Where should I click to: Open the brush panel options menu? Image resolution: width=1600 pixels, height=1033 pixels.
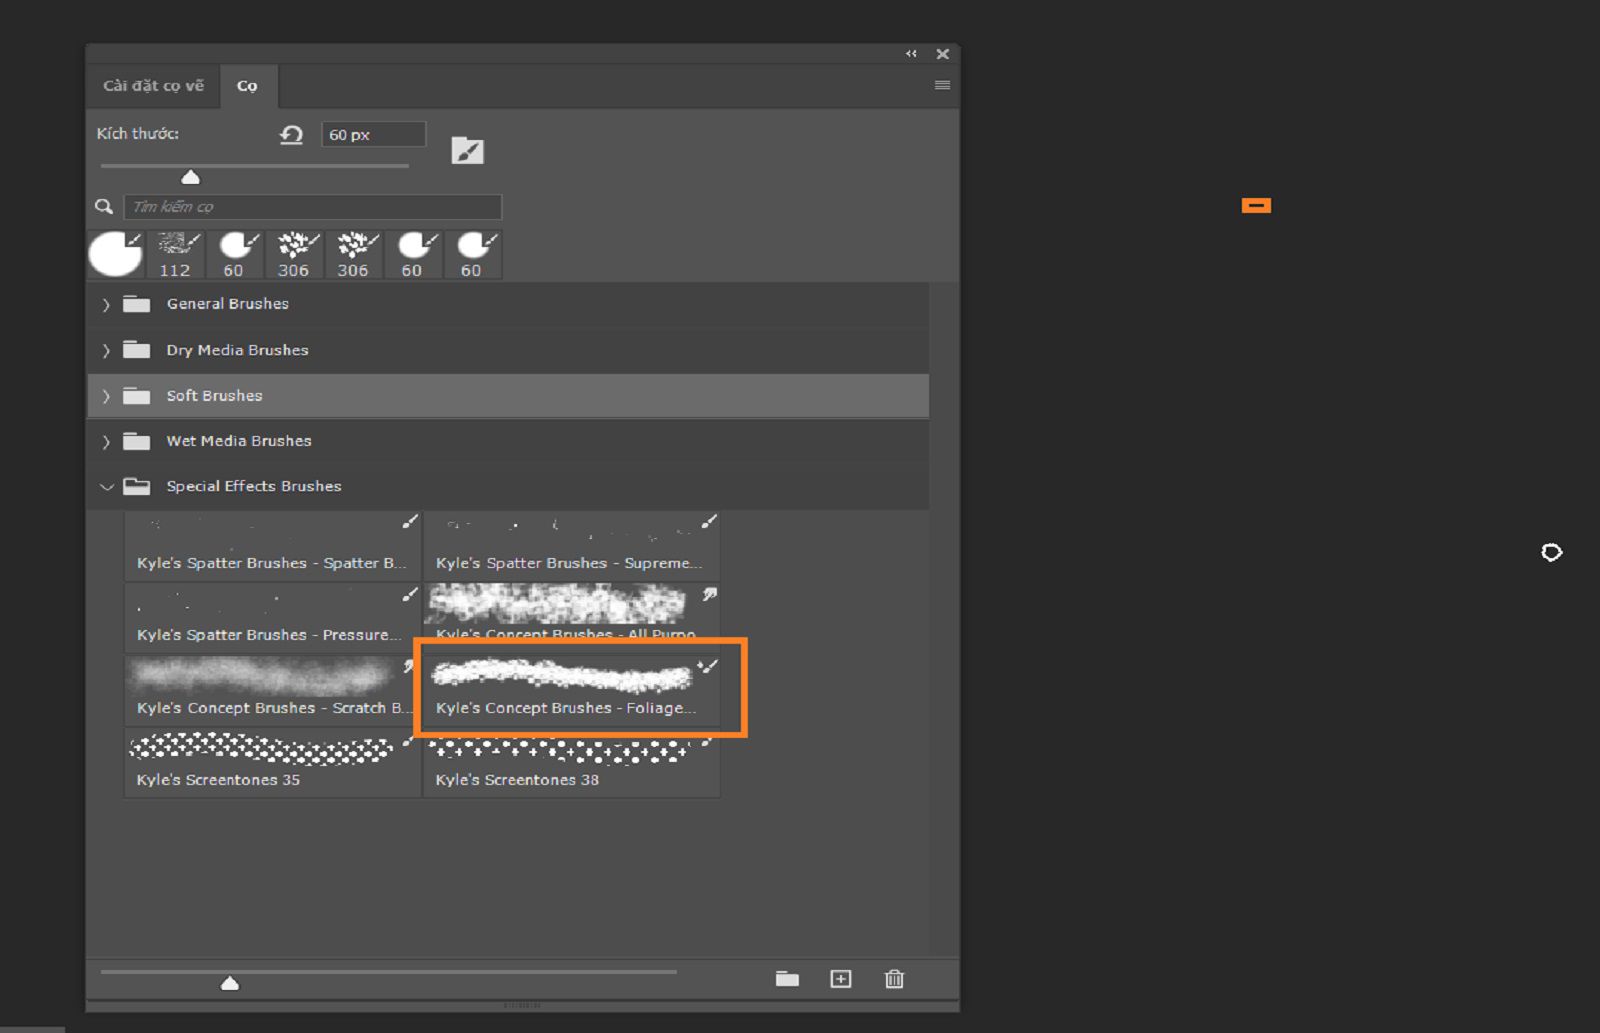942,85
